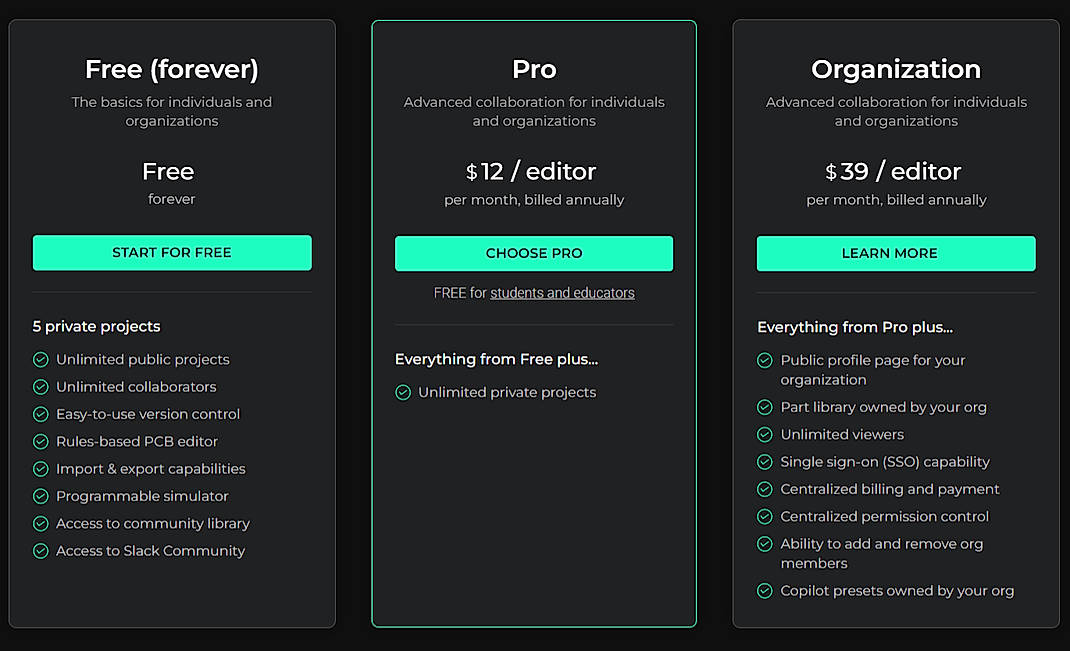Screen dimensions: 1070x651
Task: Click the checkmark next to "Unlimited viewers"
Action: pos(765,434)
